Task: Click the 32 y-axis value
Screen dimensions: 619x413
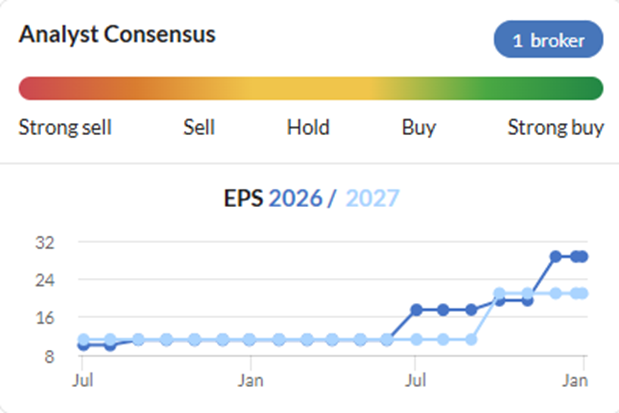Action: 45,242
